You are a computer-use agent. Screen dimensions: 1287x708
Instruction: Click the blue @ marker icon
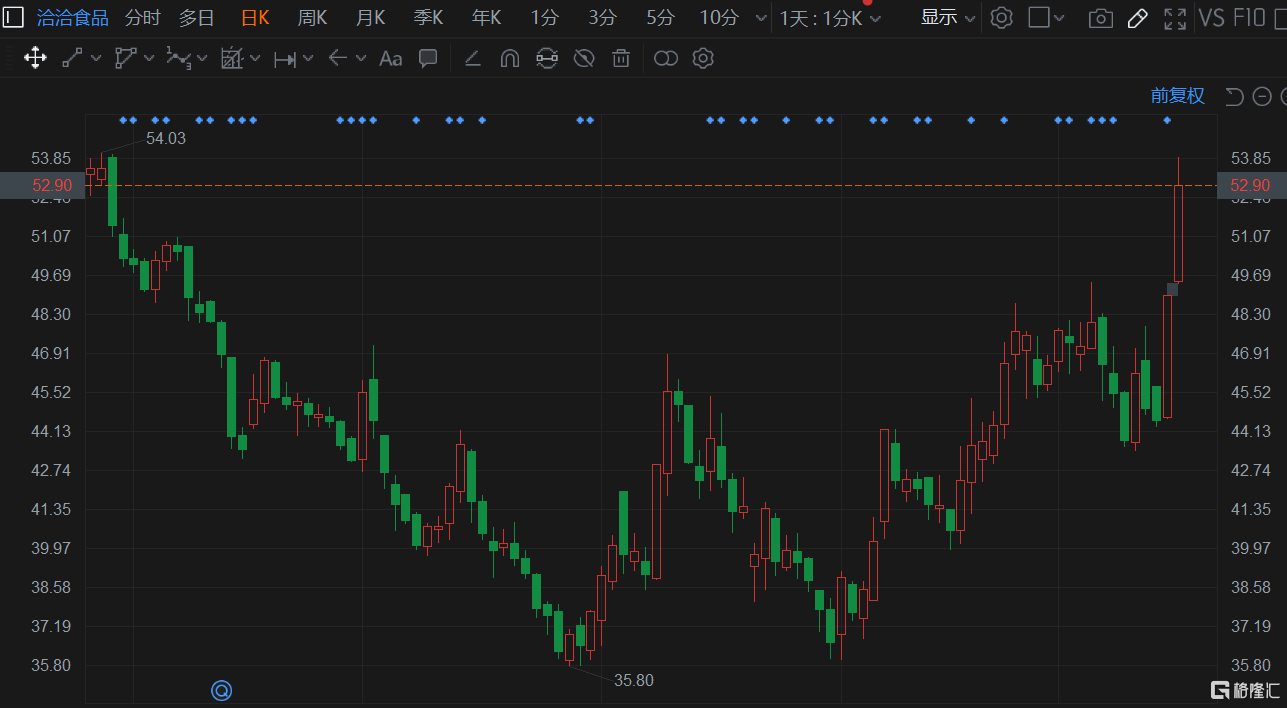221,690
